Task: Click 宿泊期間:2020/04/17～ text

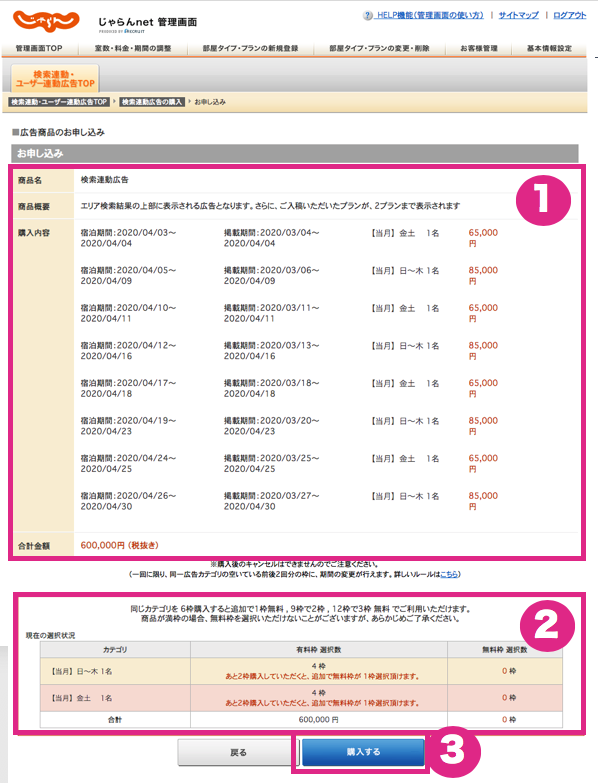Action: (128, 383)
